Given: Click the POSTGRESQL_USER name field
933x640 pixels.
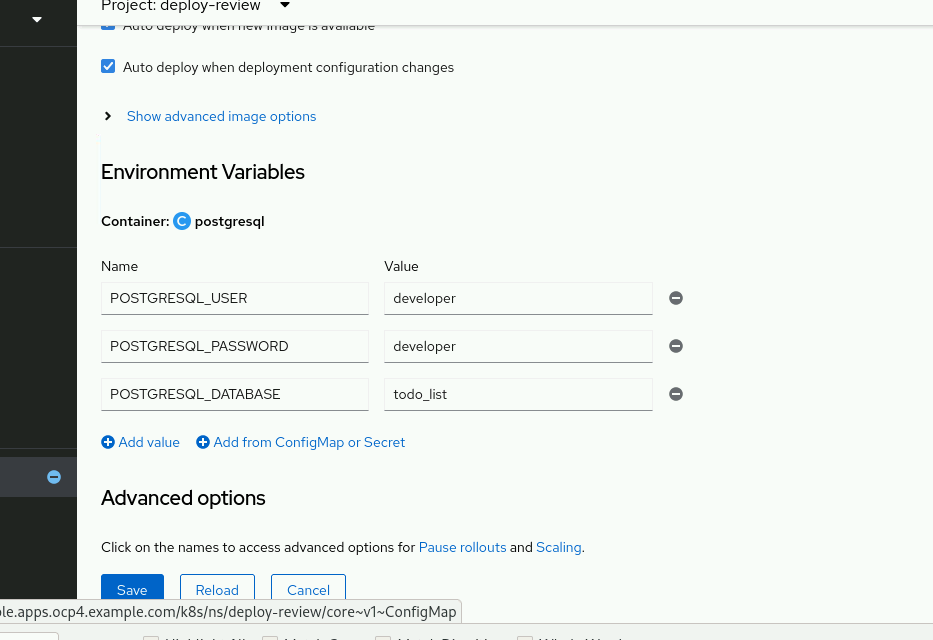Looking at the screenshot, I should pos(235,298).
